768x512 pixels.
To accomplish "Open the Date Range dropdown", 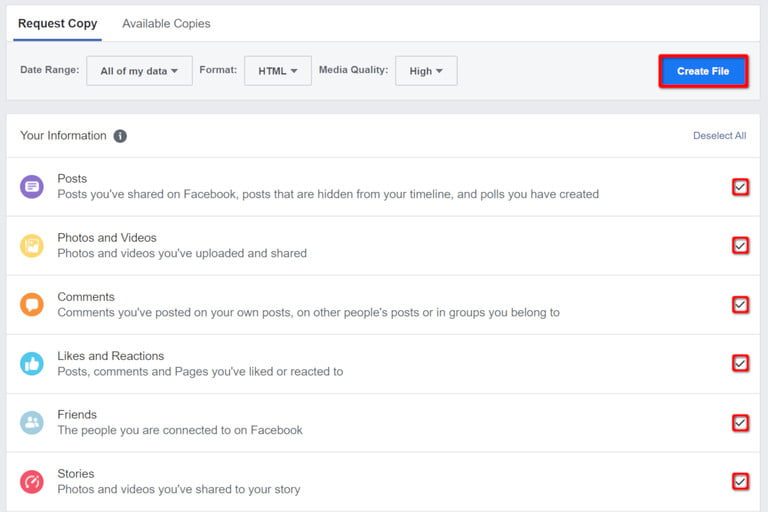I will (139, 71).
